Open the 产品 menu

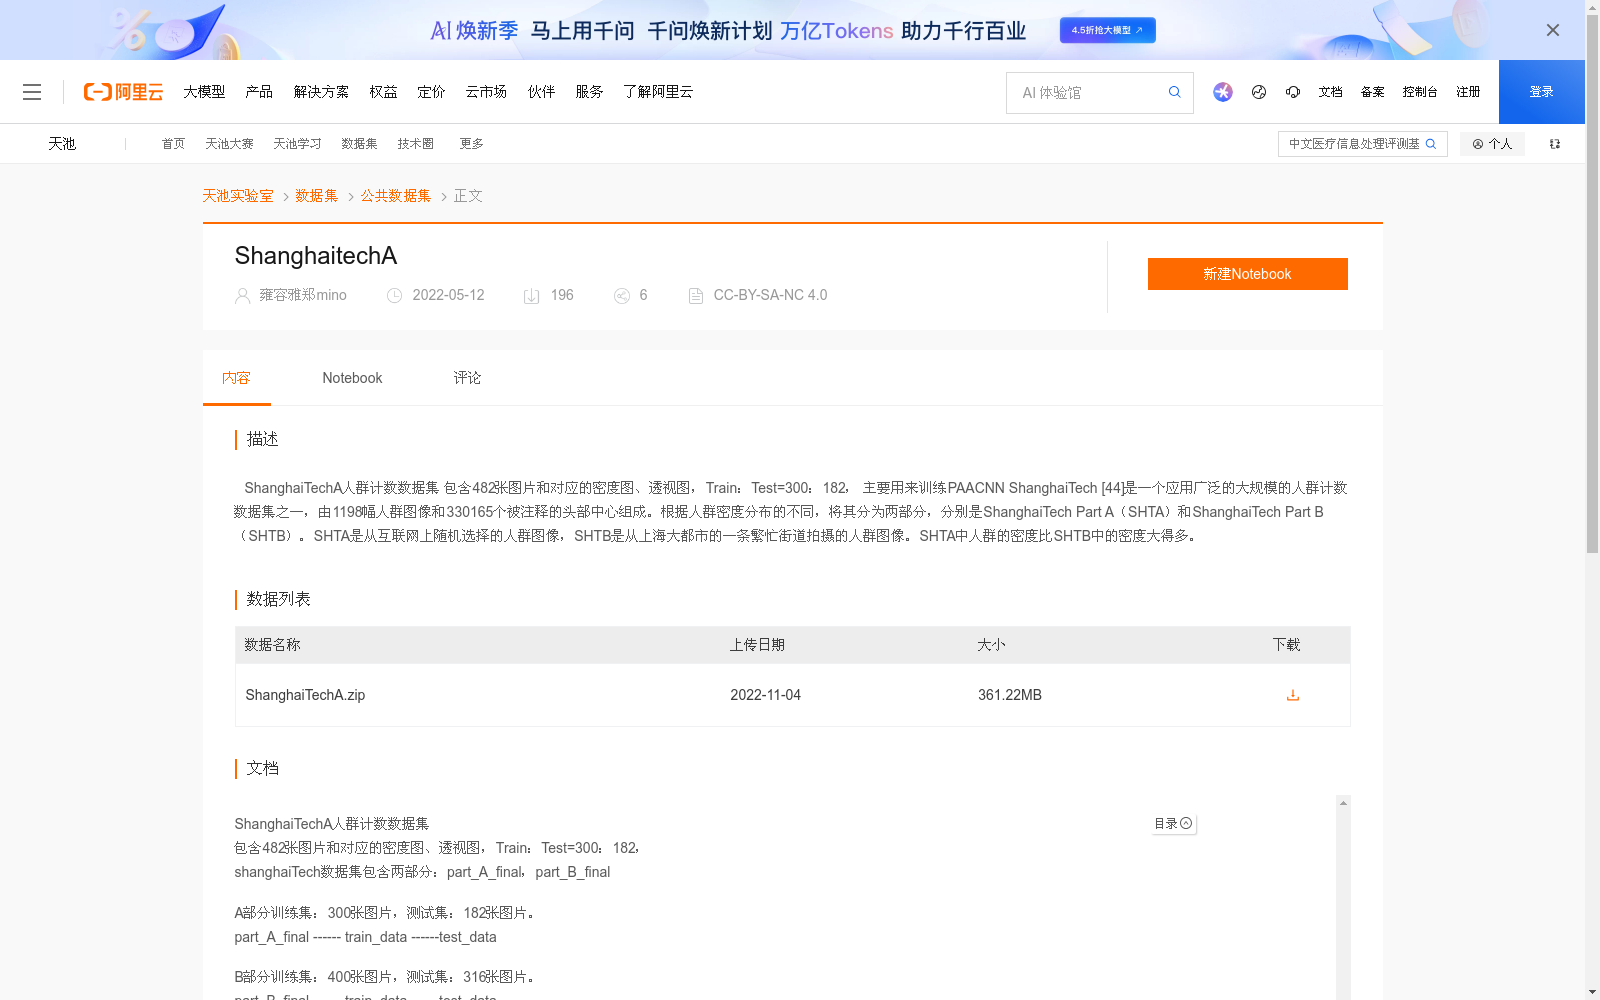(x=259, y=92)
